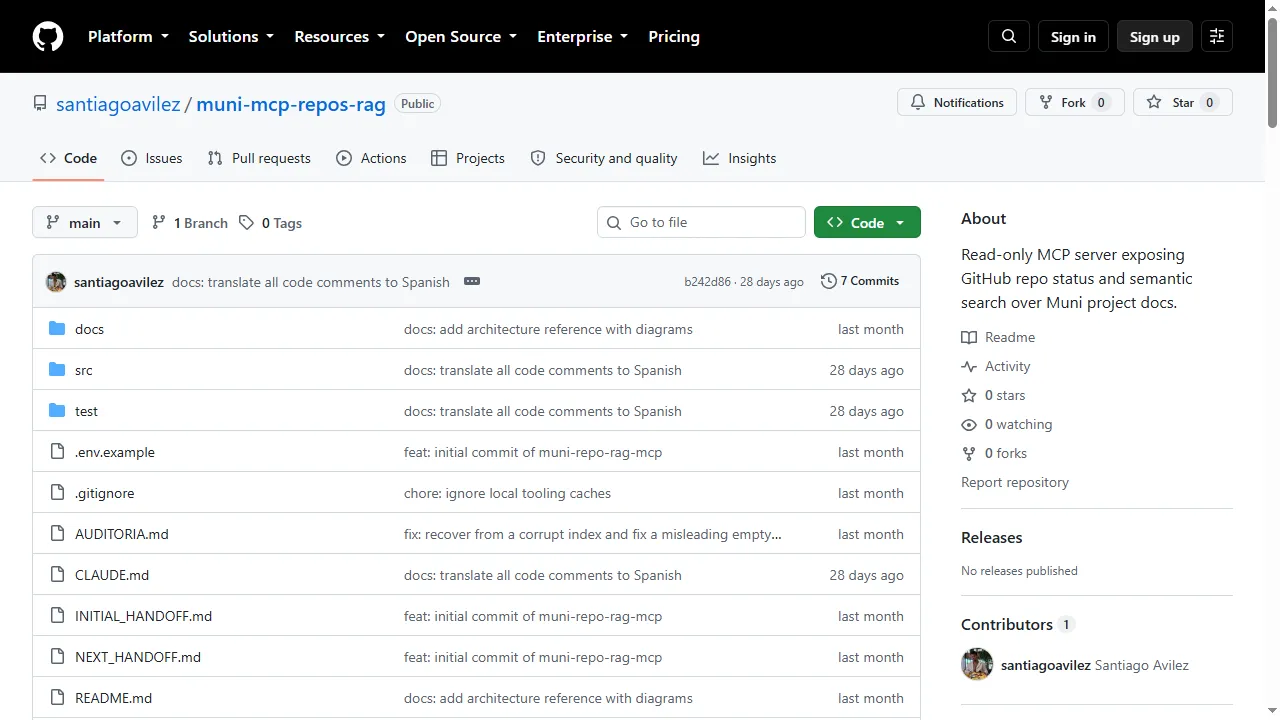Screen dimensions: 1280x720
Task: Open the docs folder
Action: point(89,329)
